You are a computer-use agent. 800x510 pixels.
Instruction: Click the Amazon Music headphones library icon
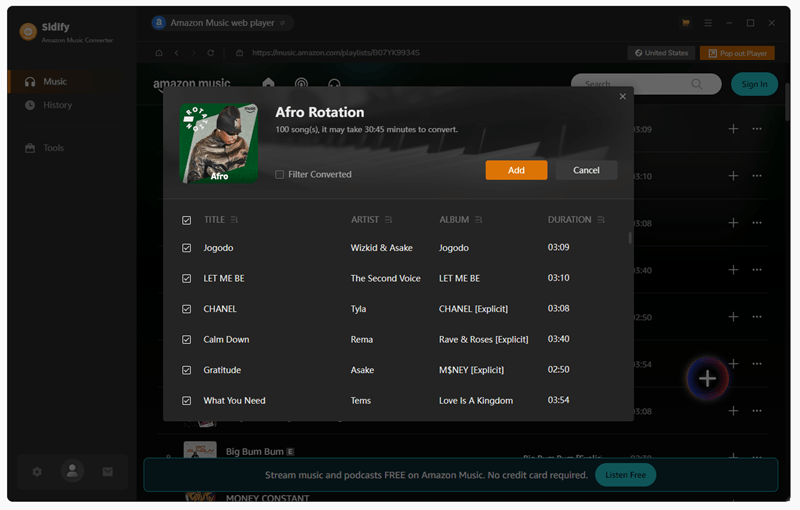click(334, 84)
